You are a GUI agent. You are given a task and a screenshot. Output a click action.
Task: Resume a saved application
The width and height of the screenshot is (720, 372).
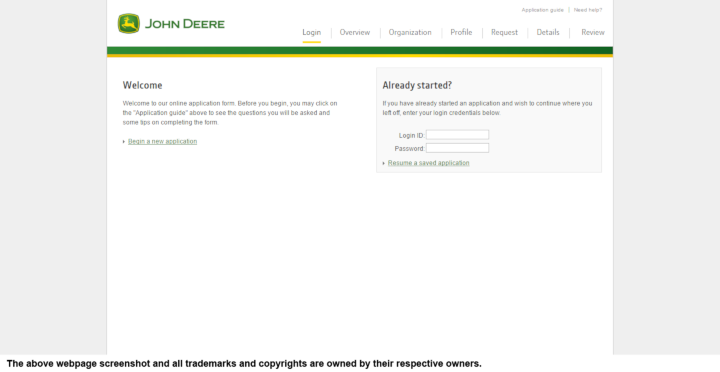coord(428,163)
